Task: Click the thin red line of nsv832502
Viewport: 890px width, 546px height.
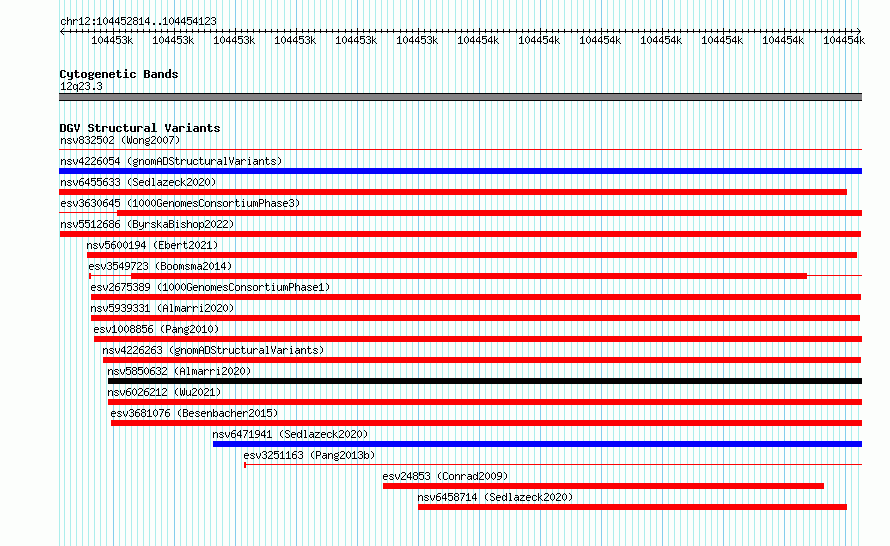Action: [x=460, y=150]
